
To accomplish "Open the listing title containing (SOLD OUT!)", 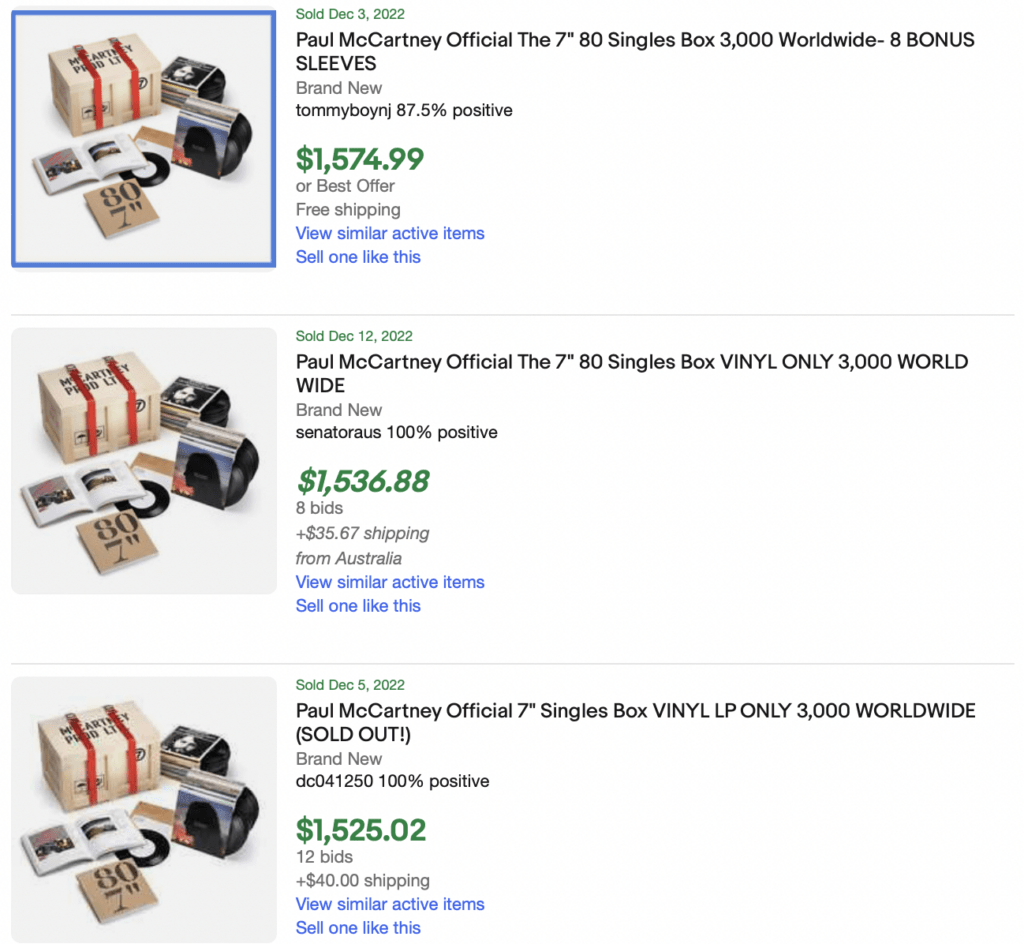I will pyautogui.click(x=635, y=722).
